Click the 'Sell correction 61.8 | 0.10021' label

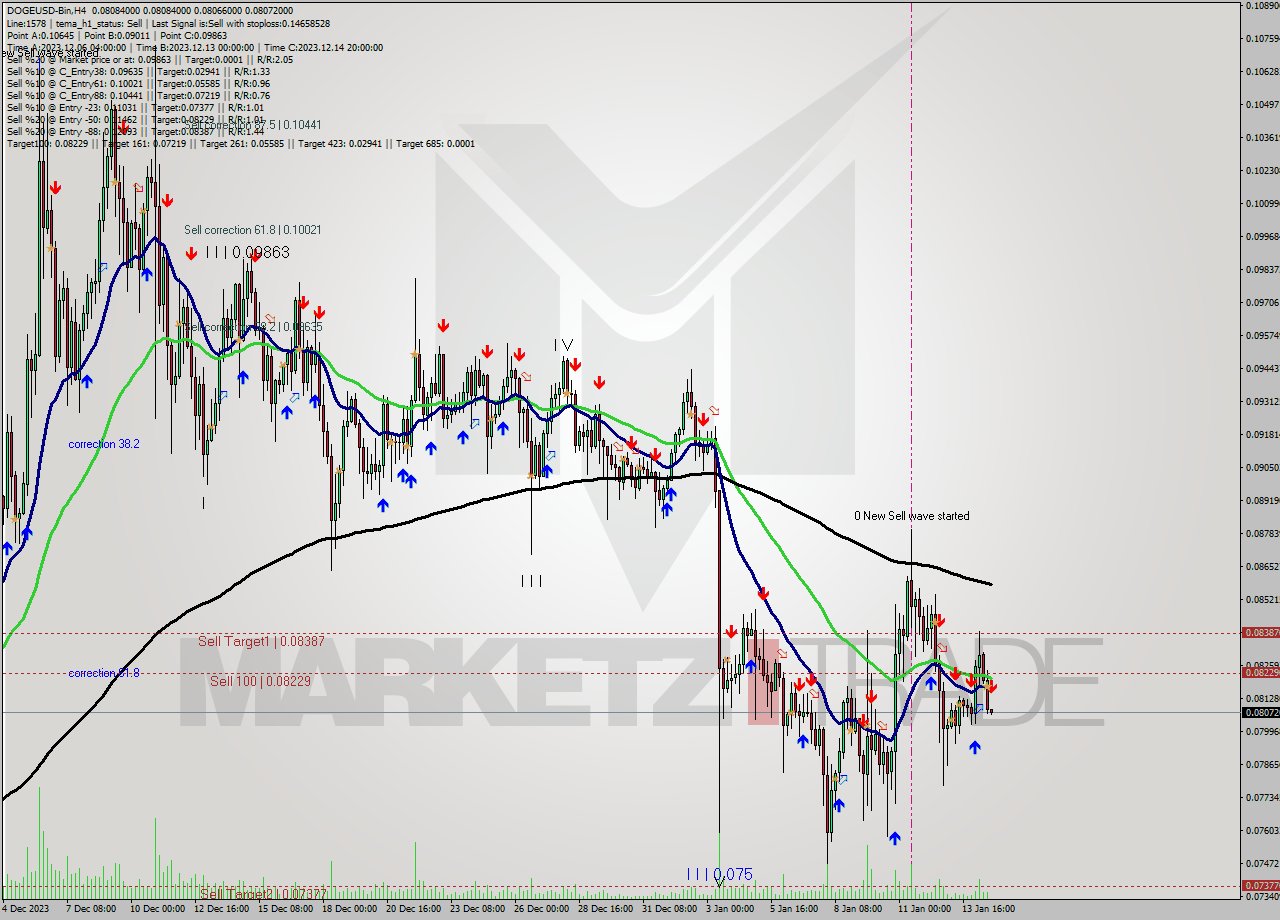tap(253, 230)
